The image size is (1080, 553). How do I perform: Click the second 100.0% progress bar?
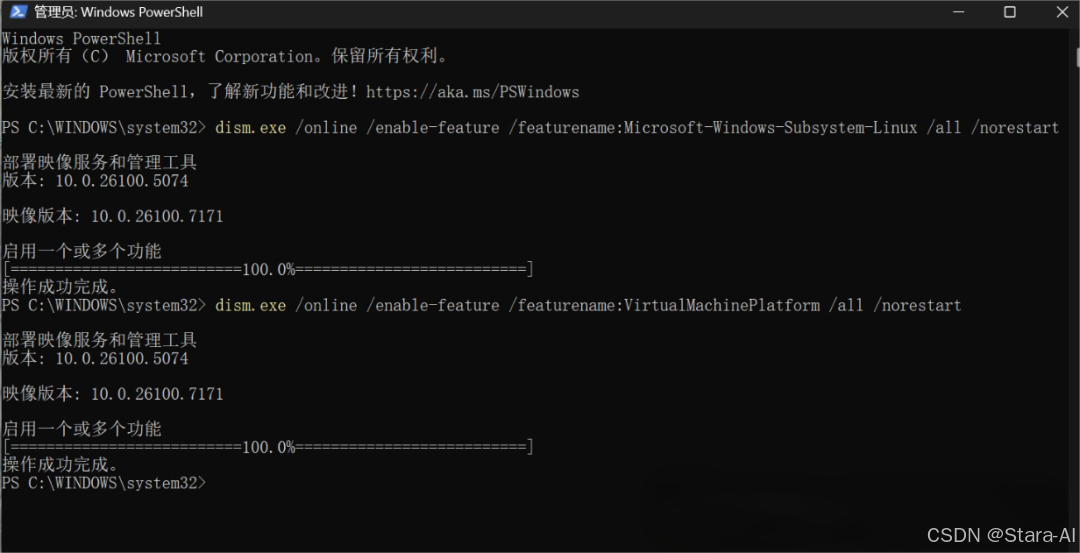point(268,447)
